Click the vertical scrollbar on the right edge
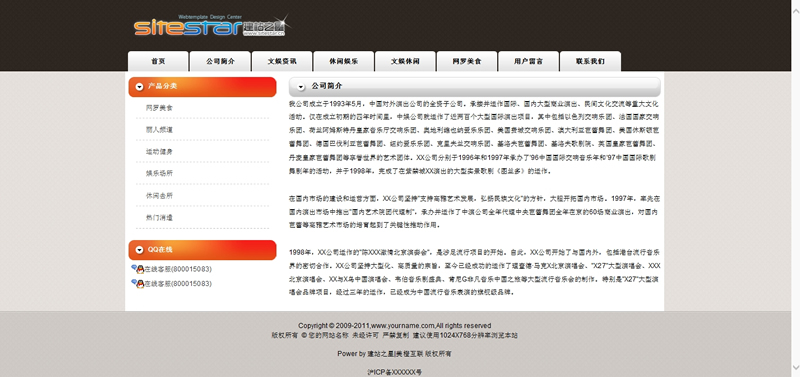This screenshot has height=377, width=800. point(795,188)
